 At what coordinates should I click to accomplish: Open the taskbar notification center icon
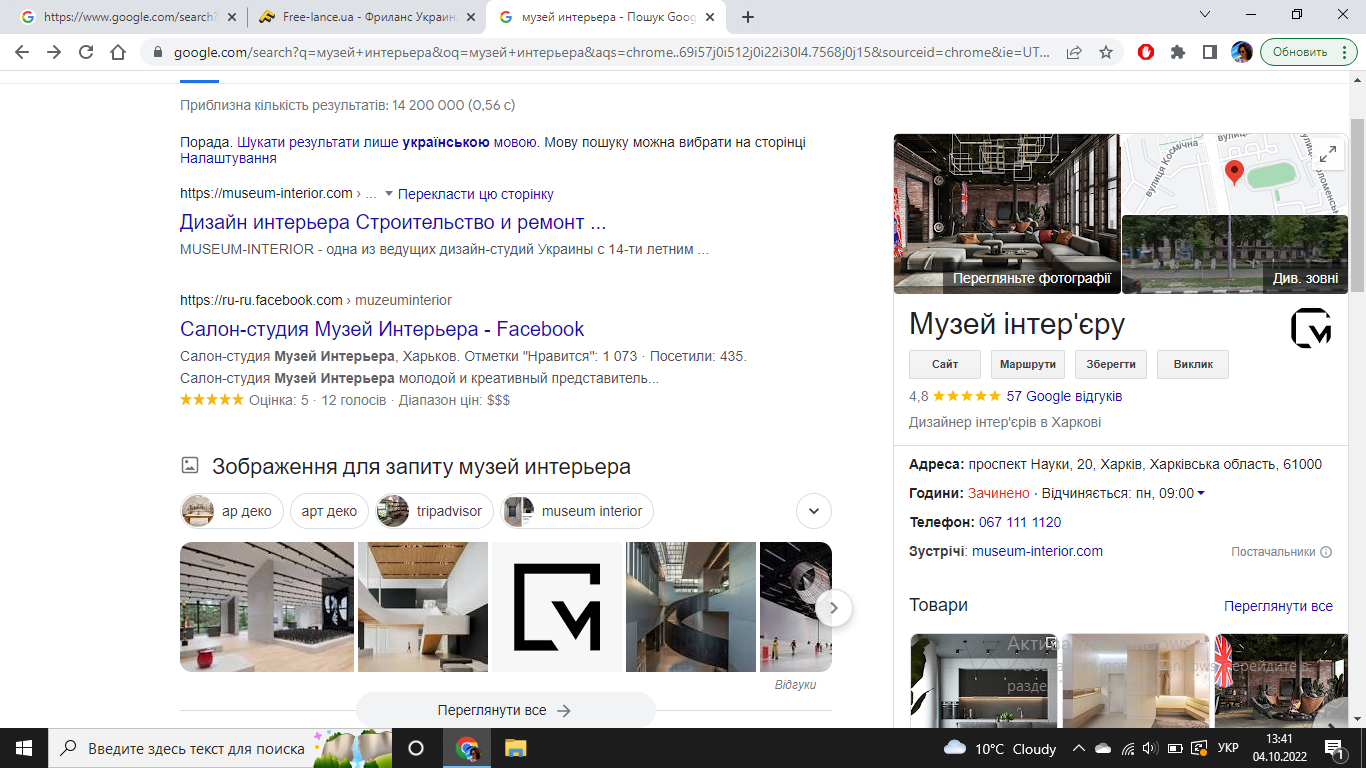pyautogui.click(x=1334, y=748)
